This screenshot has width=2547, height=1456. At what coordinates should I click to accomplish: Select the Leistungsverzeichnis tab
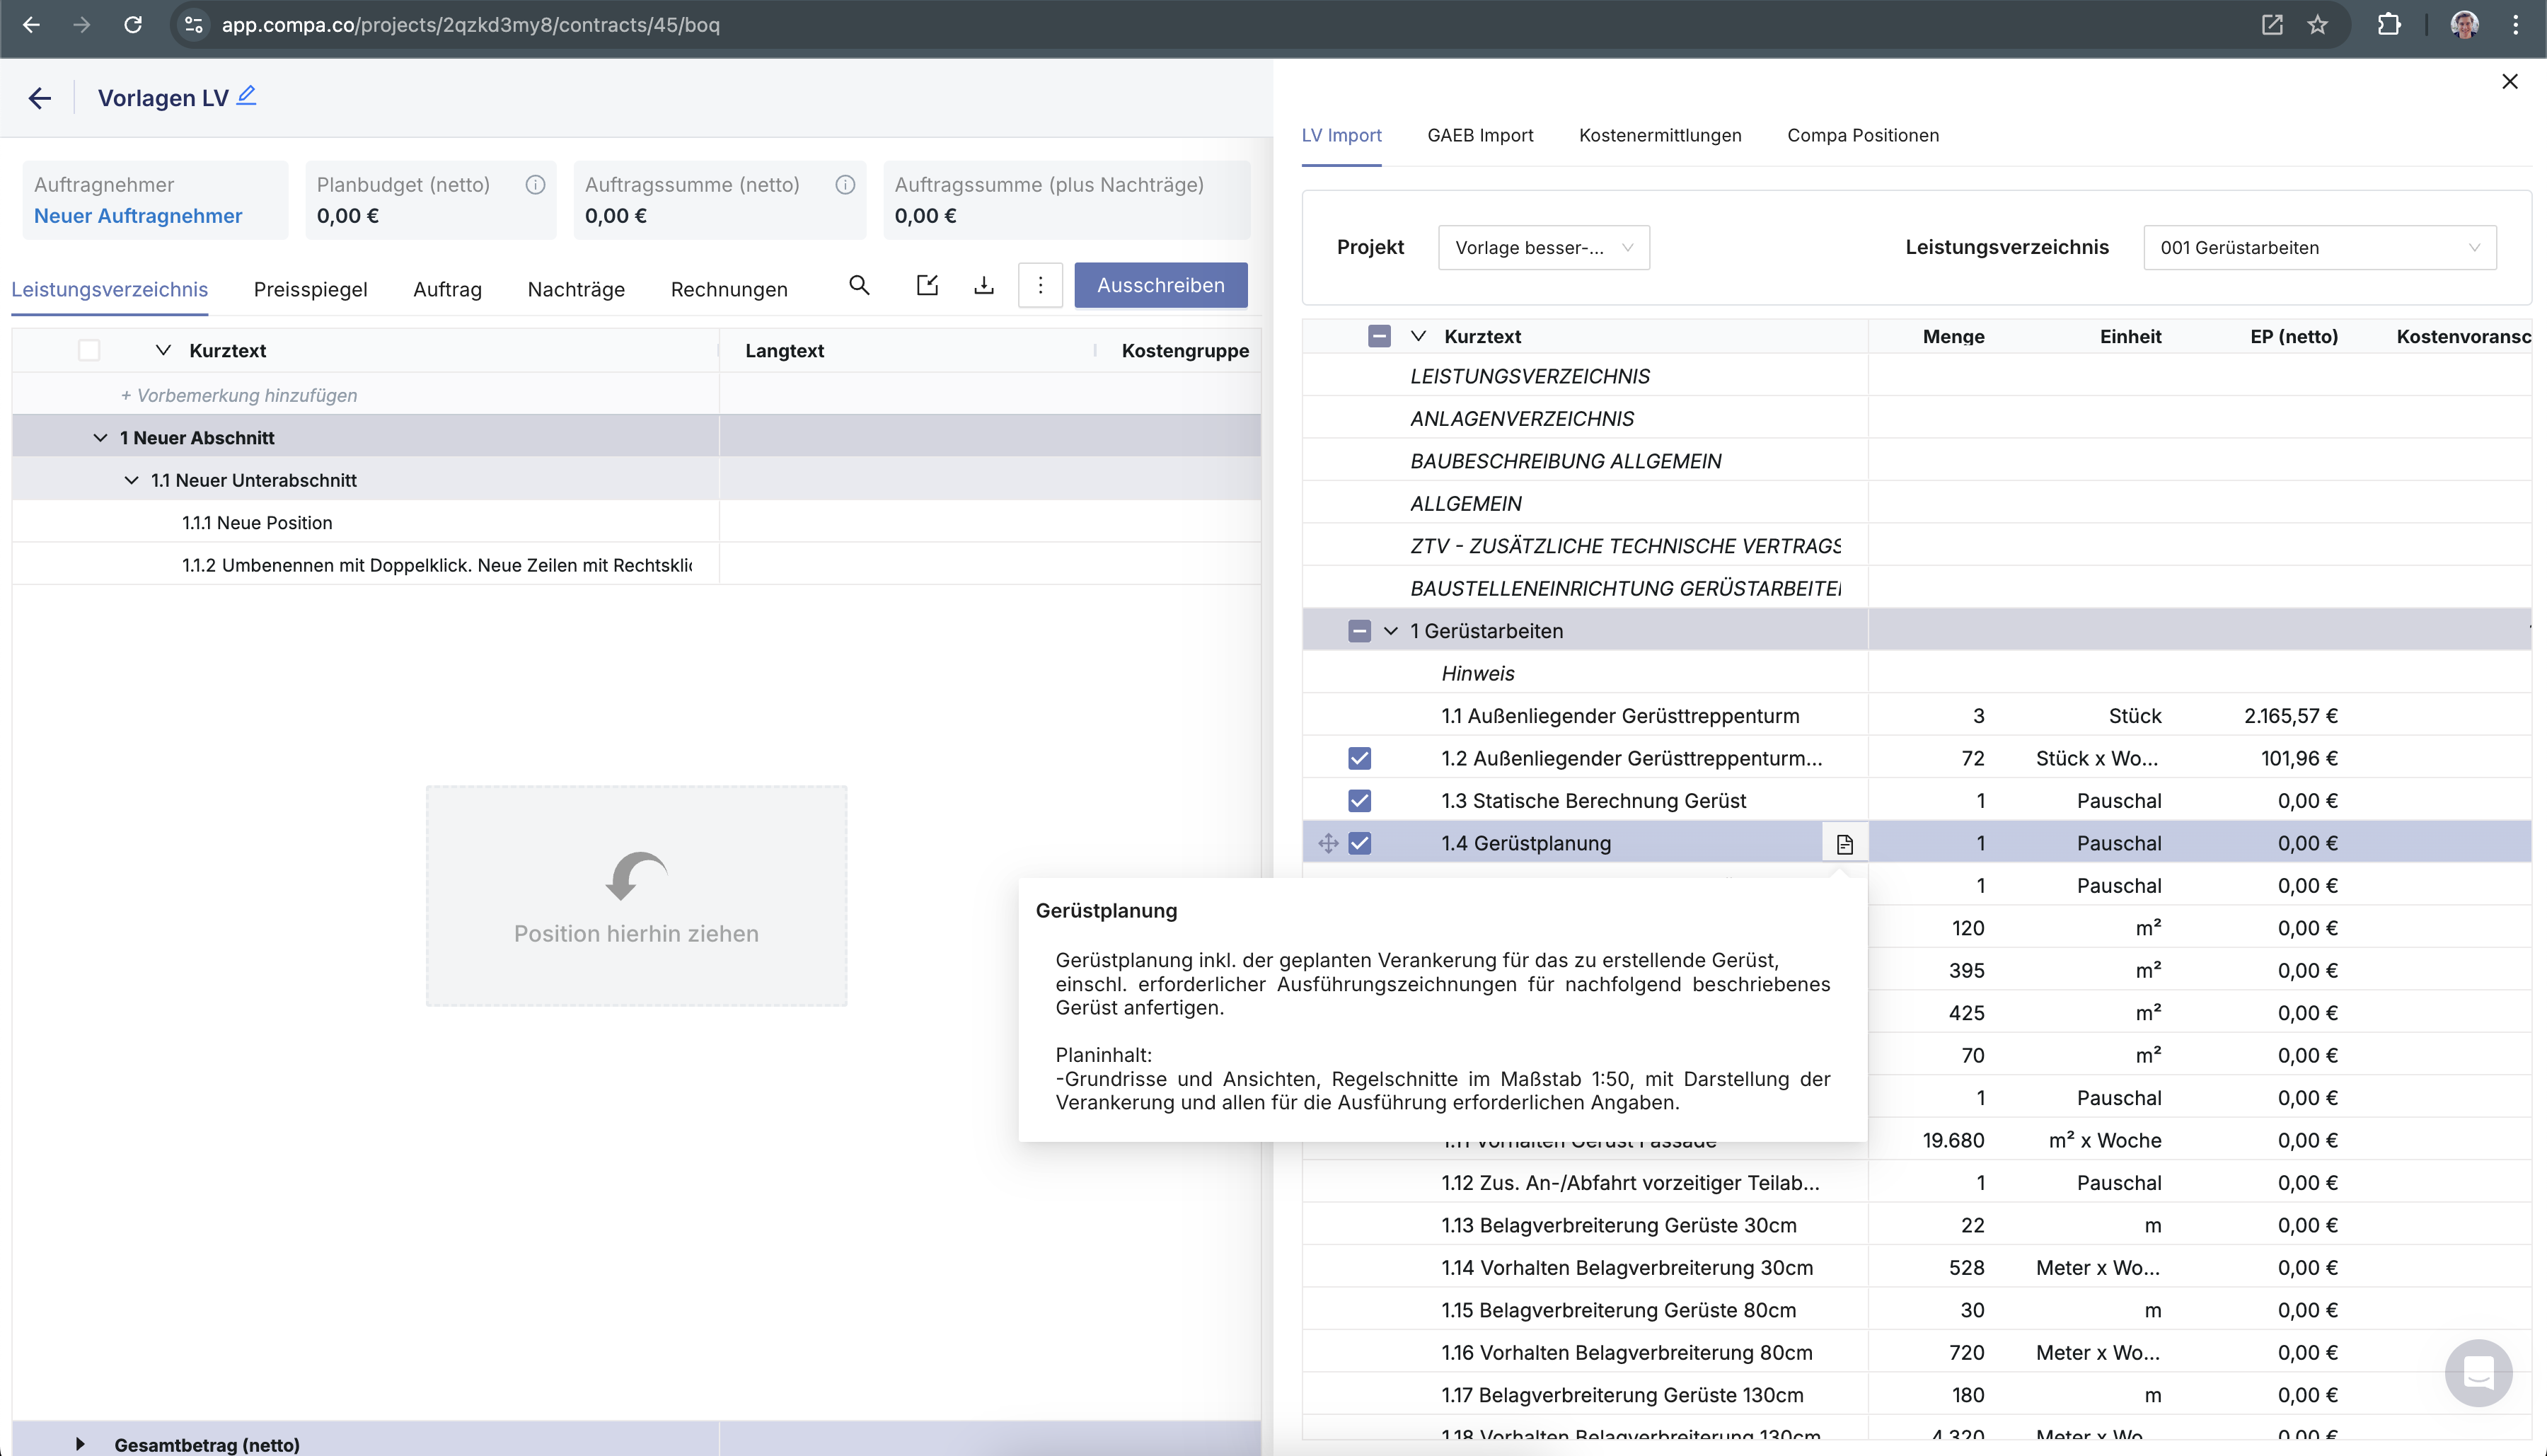[110, 289]
